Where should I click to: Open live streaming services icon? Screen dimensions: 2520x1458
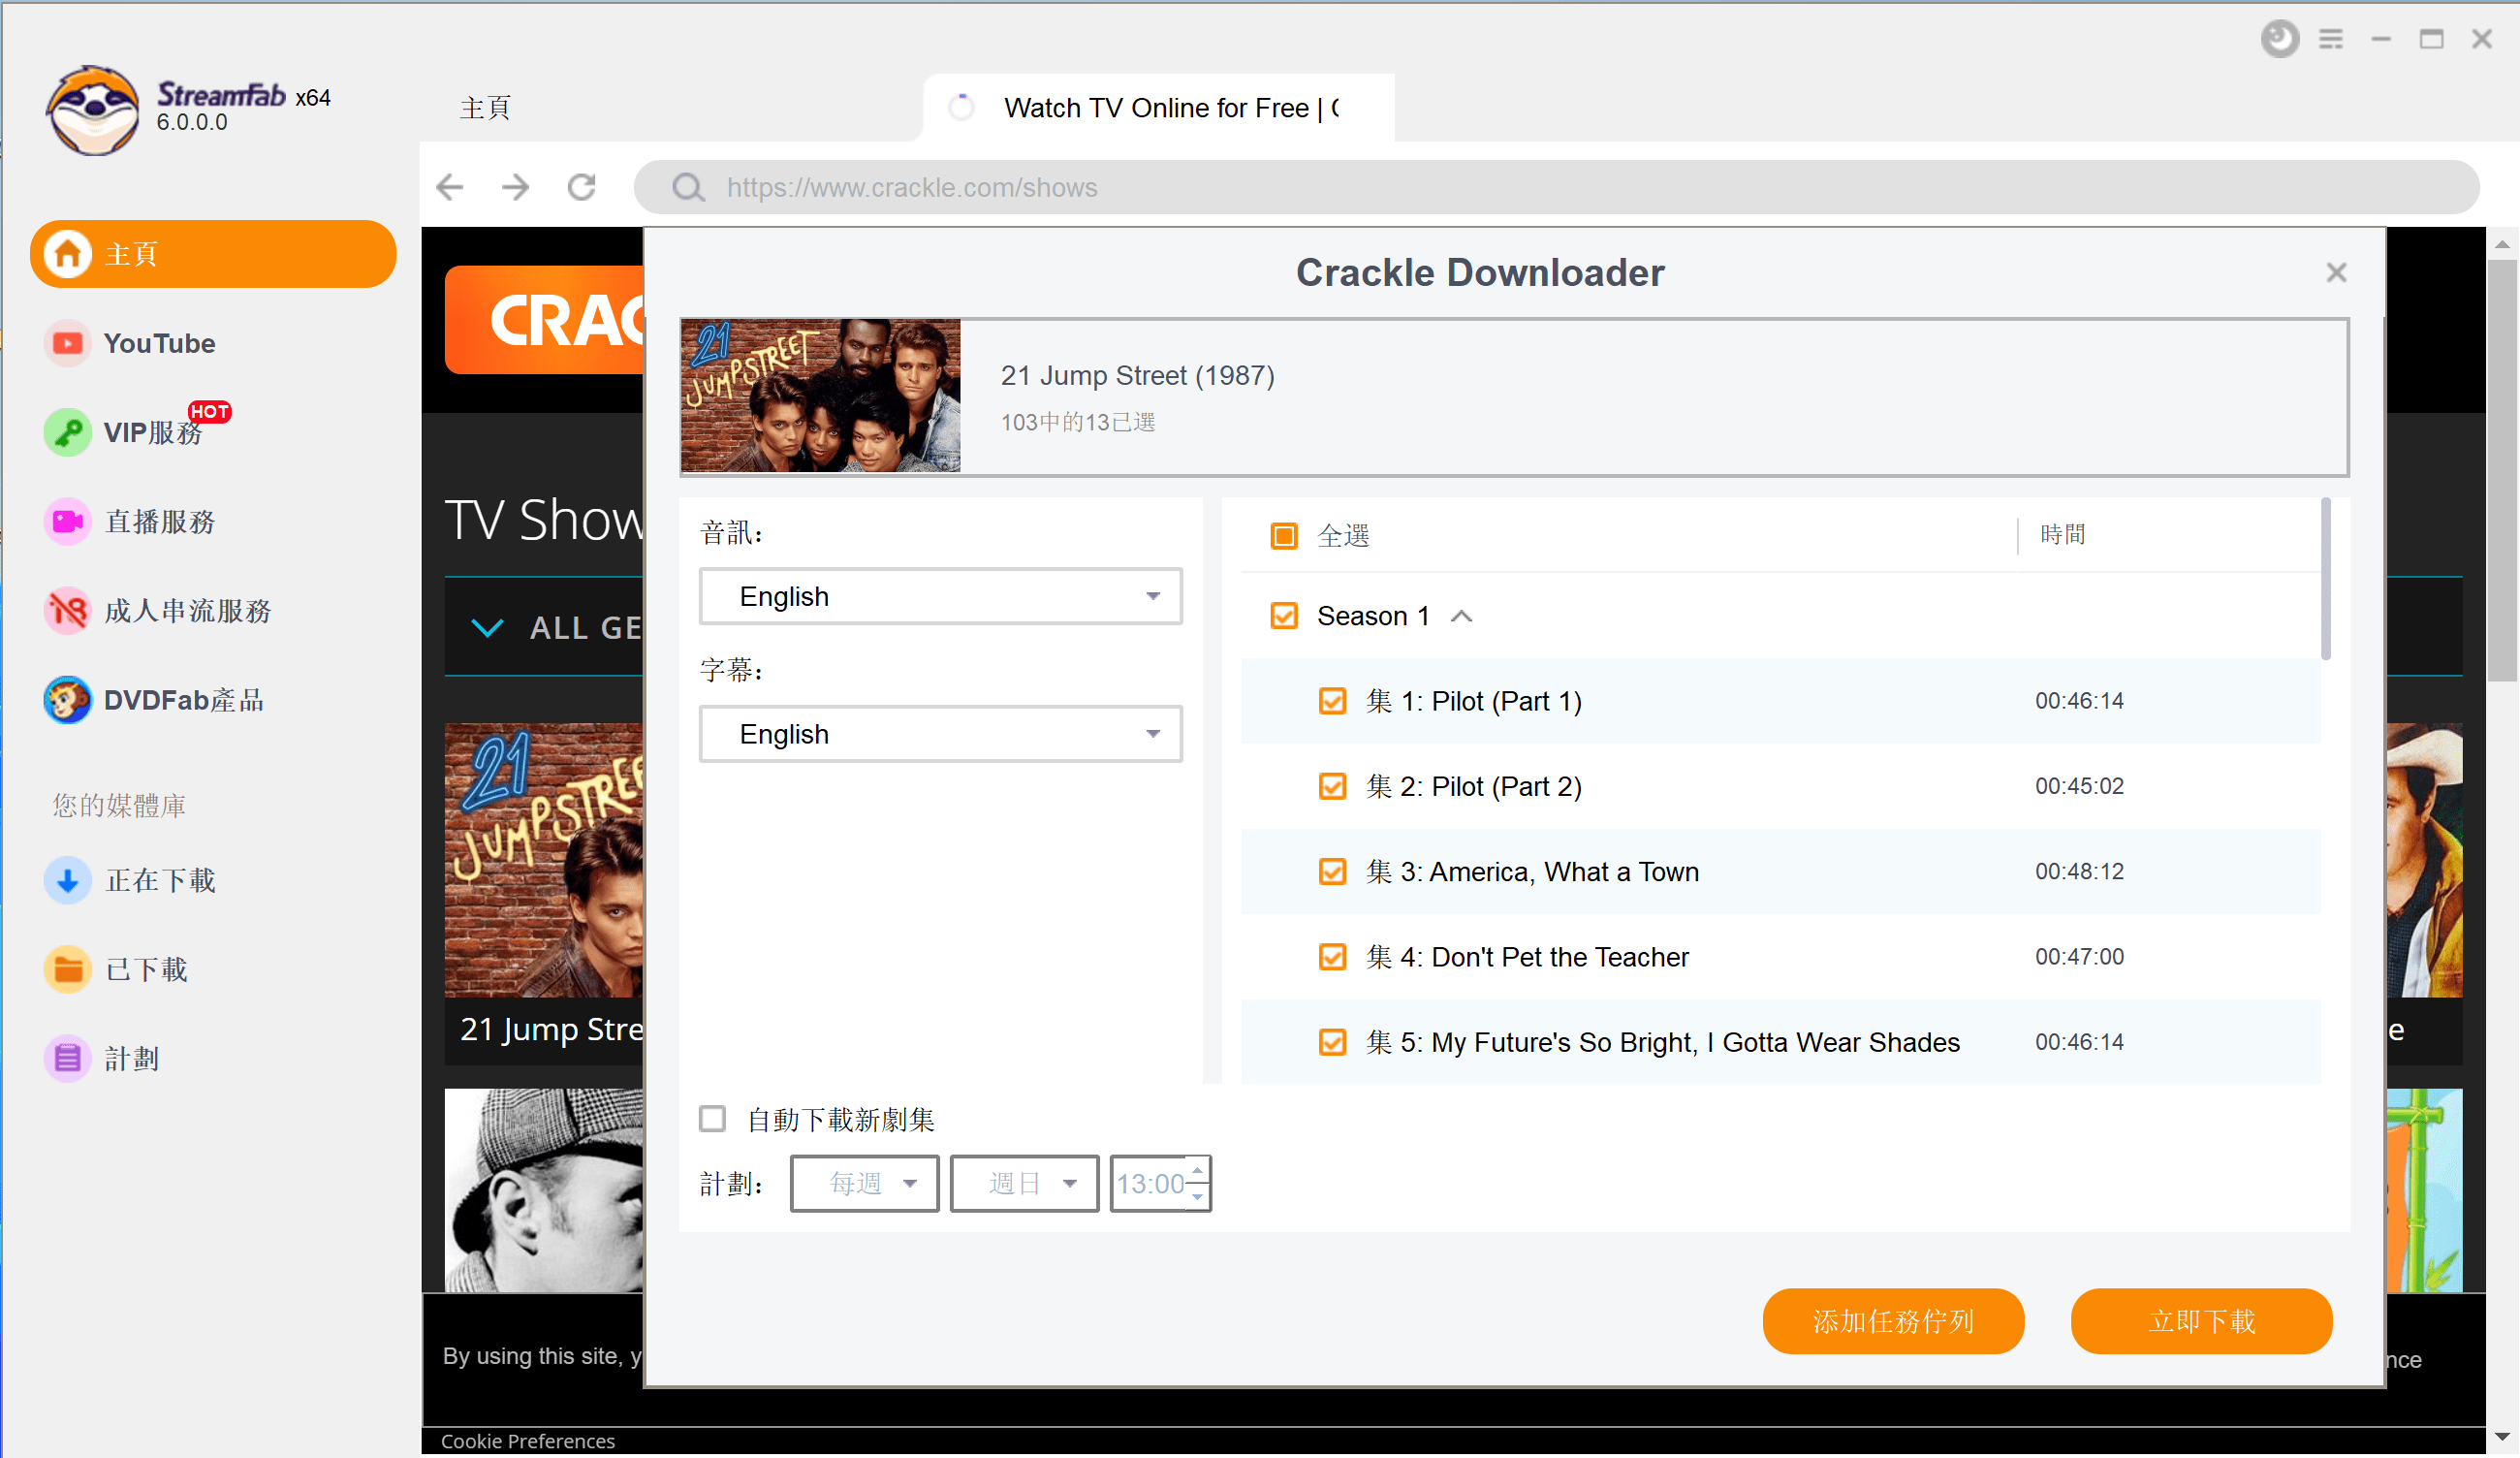pos(67,521)
